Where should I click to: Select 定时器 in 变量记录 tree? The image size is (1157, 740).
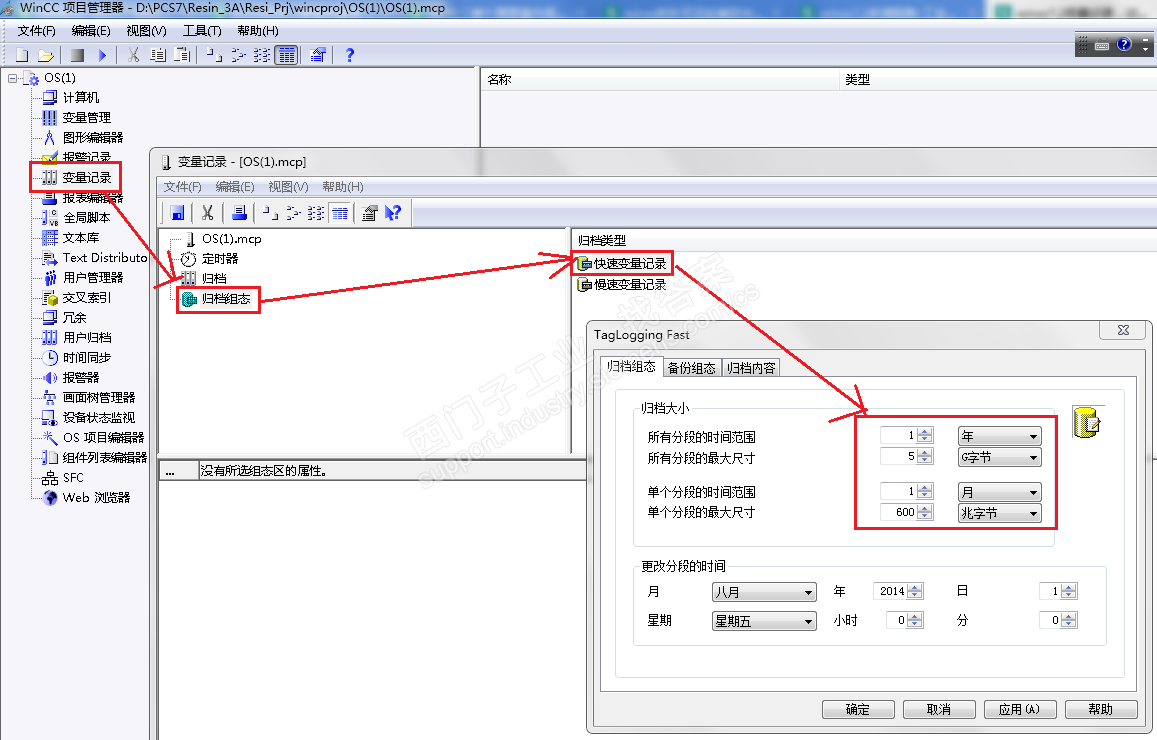220,259
